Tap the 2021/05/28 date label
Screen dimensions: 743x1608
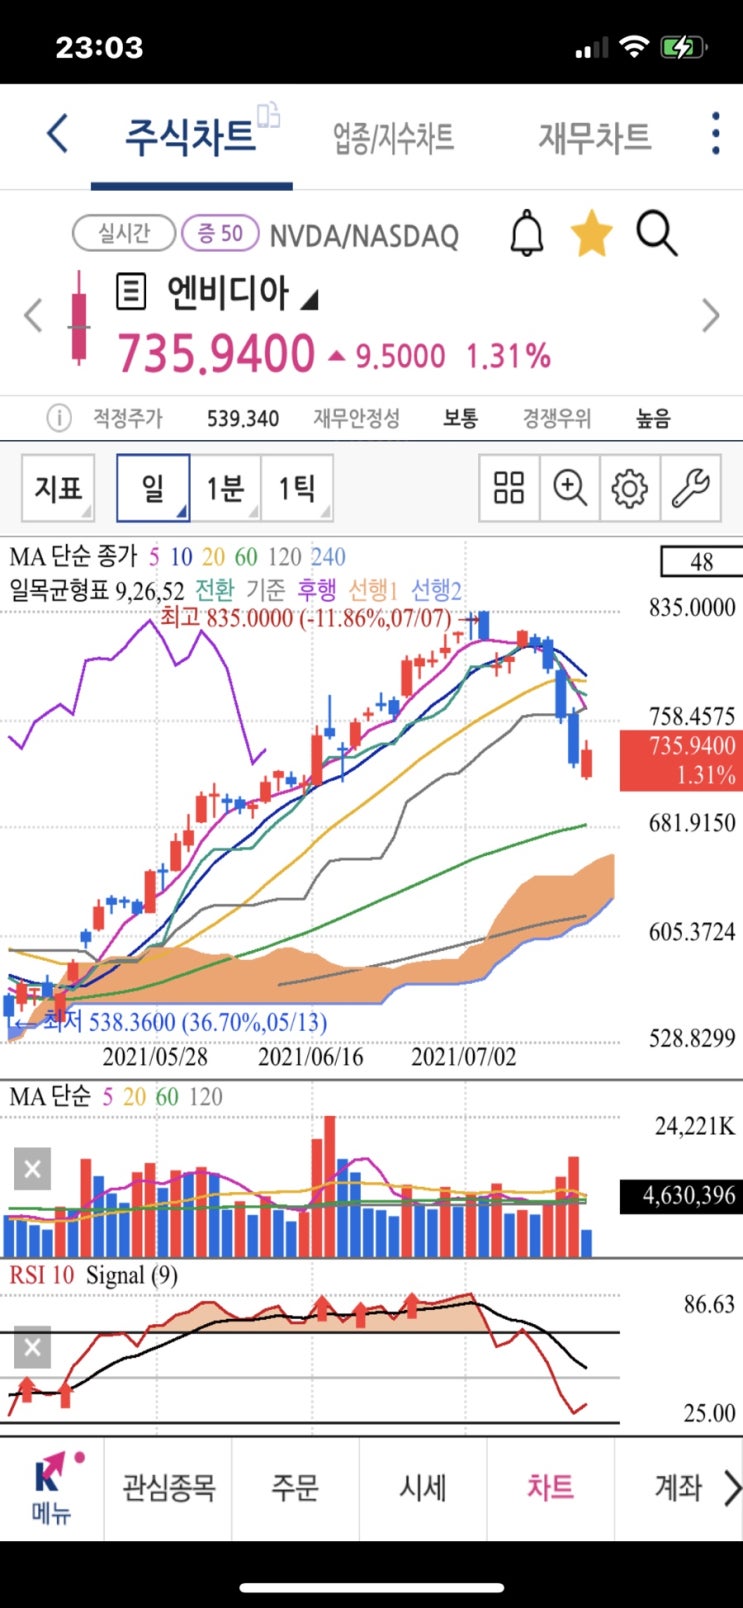(x=155, y=1056)
